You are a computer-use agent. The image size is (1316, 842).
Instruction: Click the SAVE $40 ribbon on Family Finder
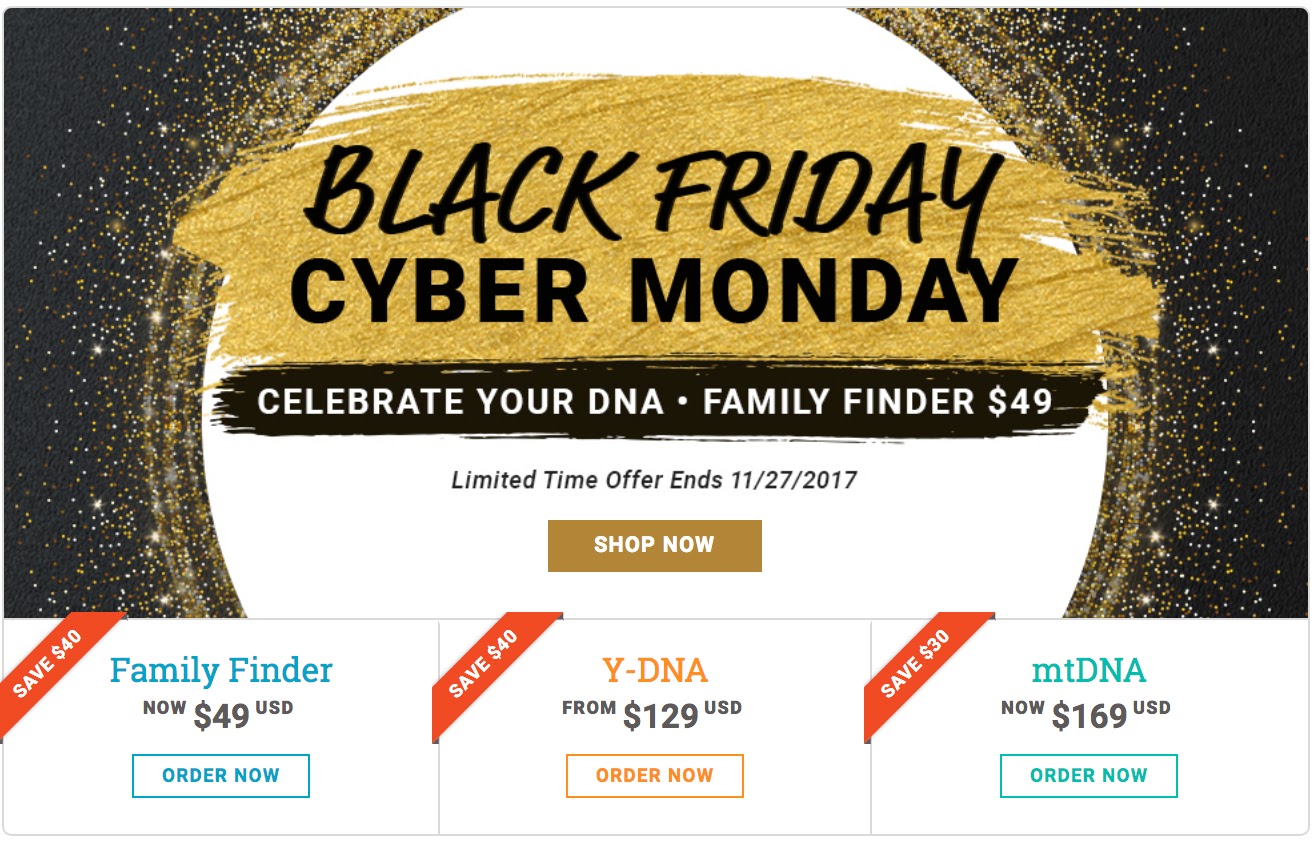[48, 665]
